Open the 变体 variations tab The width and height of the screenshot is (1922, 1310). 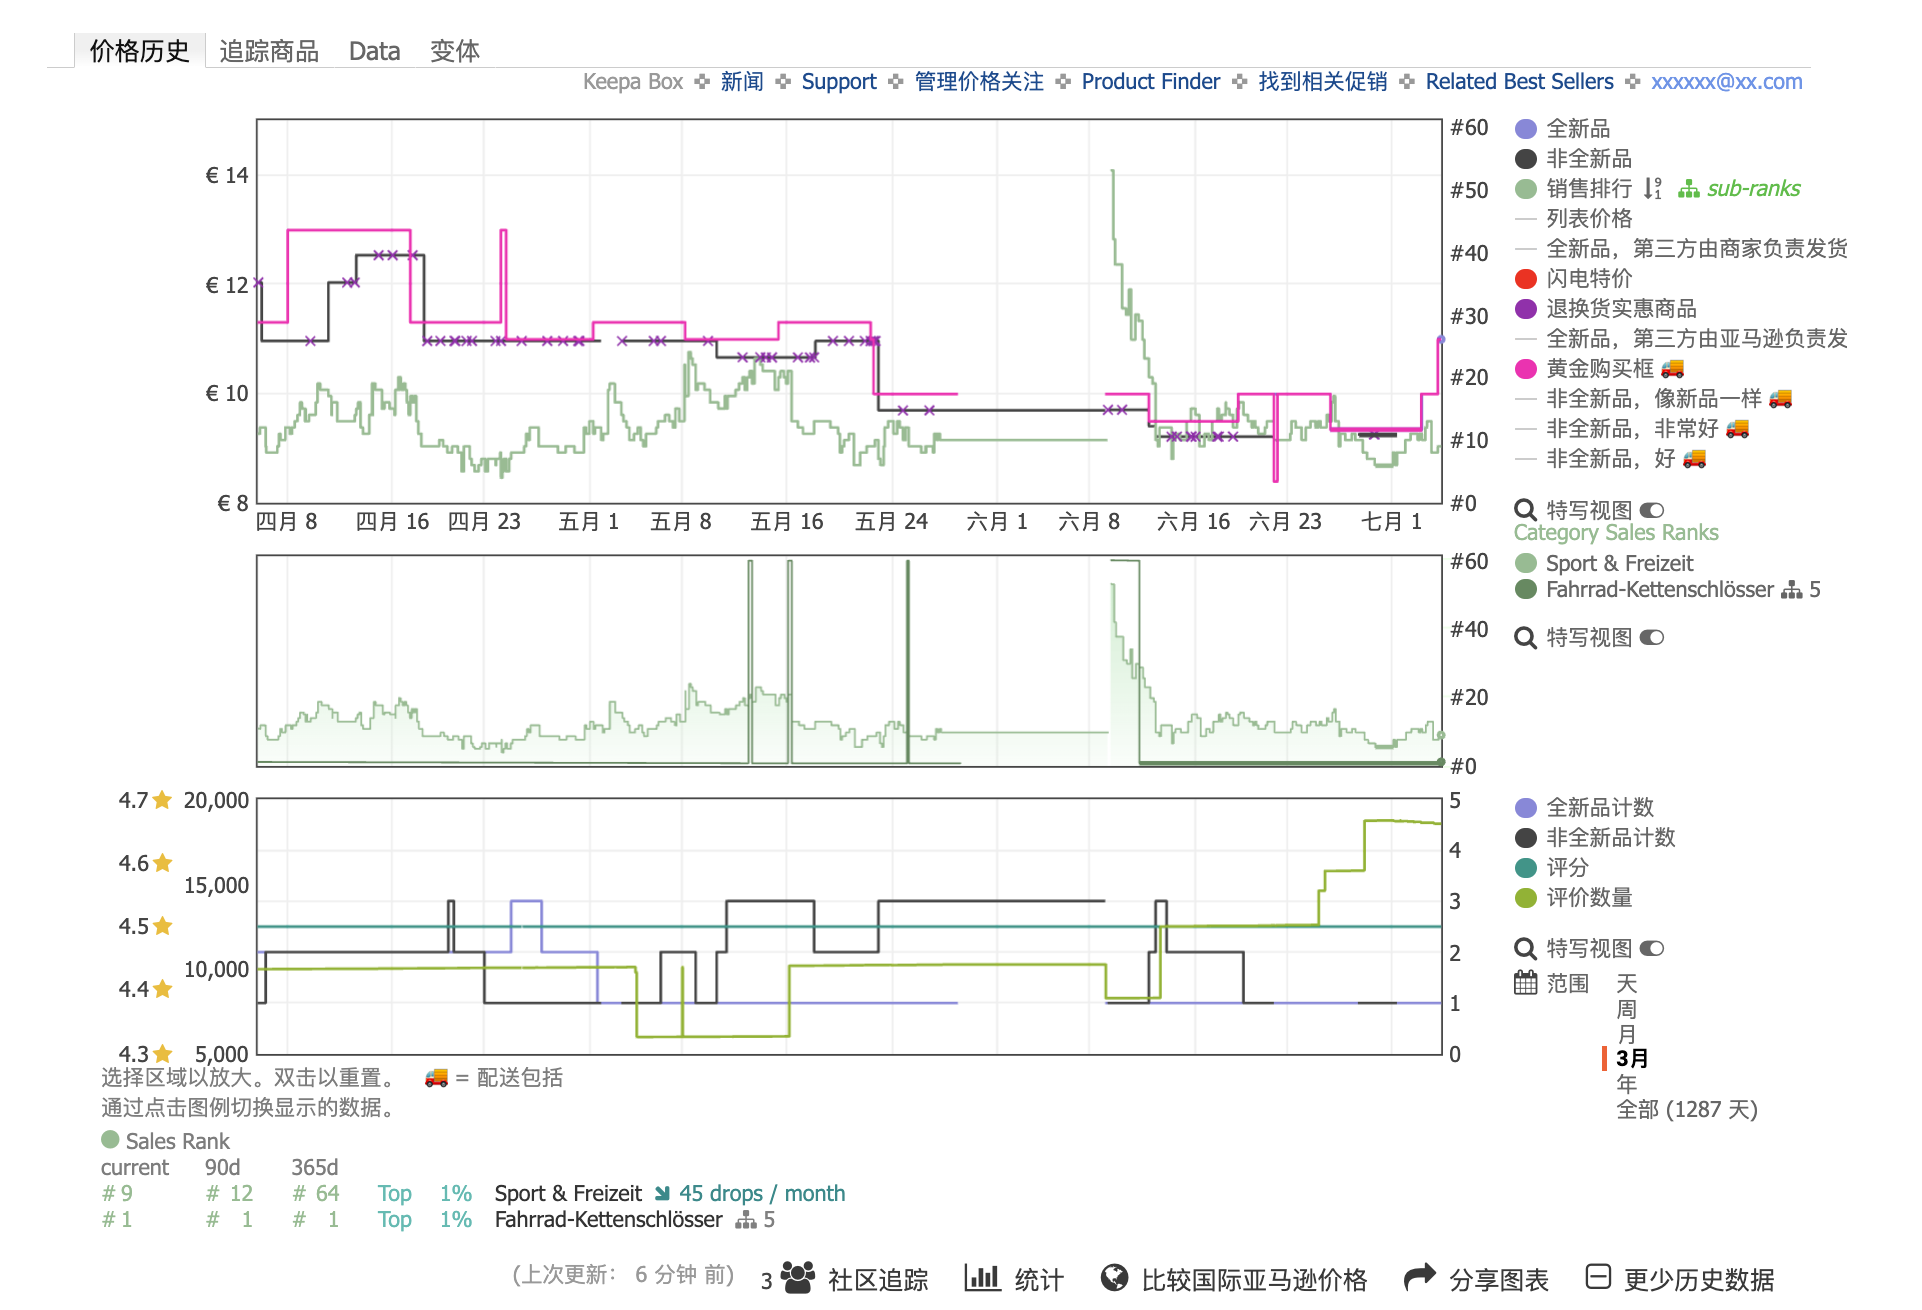point(454,51)
